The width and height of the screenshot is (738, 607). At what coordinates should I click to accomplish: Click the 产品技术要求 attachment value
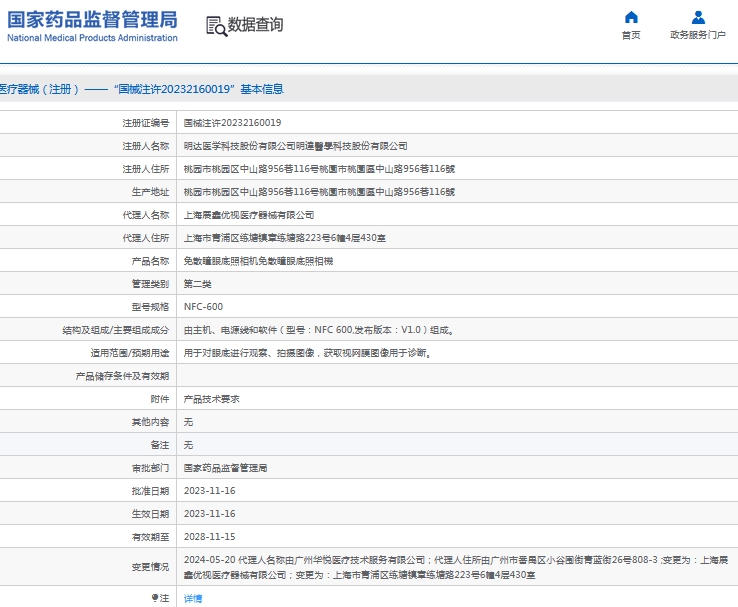[211, 399]
